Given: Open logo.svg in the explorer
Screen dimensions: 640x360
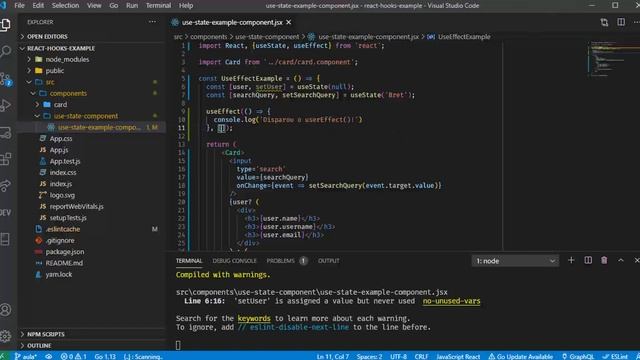Looking at the screenshot, I should [x=62, y=195].
